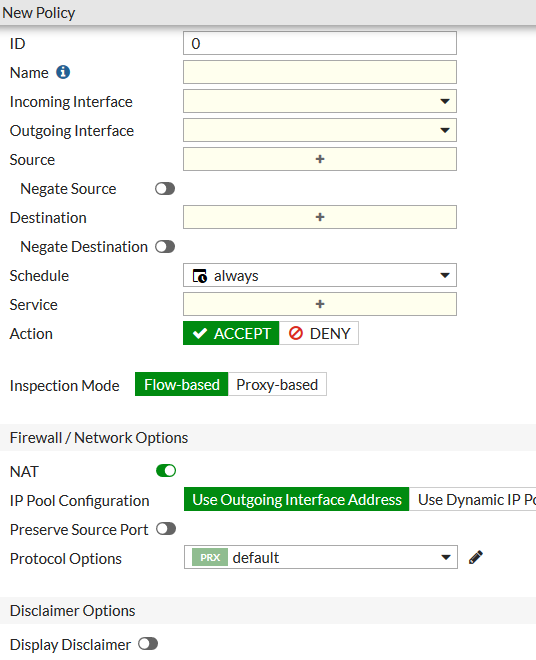Screen dimensions: 536x660
Task: Click the schedule clock icon next to always
Action: [200, 276]
